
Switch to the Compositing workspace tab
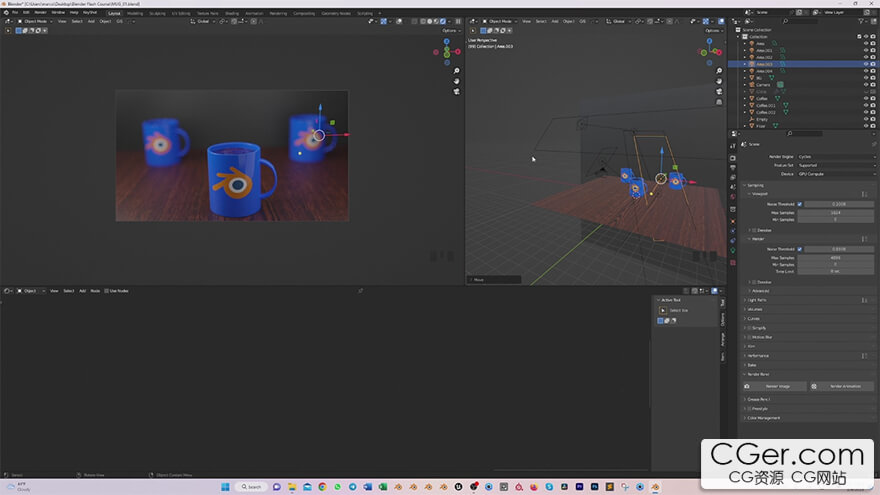[304, 13]
